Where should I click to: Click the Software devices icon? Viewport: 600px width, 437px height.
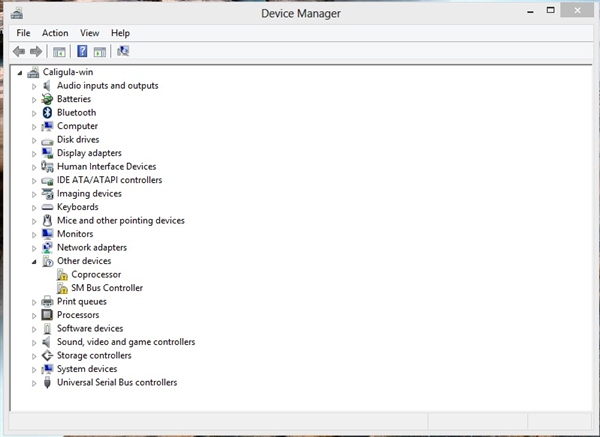[x=47, y=329]
